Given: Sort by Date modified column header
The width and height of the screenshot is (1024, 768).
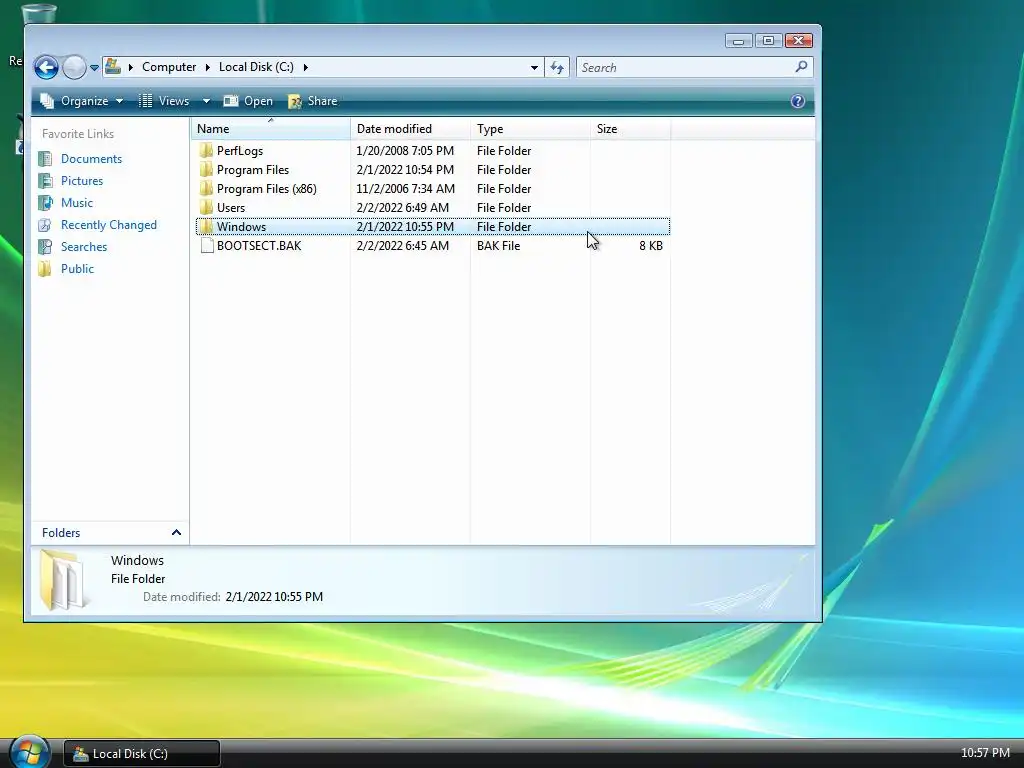Looking at the screenshot, I should 410,129.
